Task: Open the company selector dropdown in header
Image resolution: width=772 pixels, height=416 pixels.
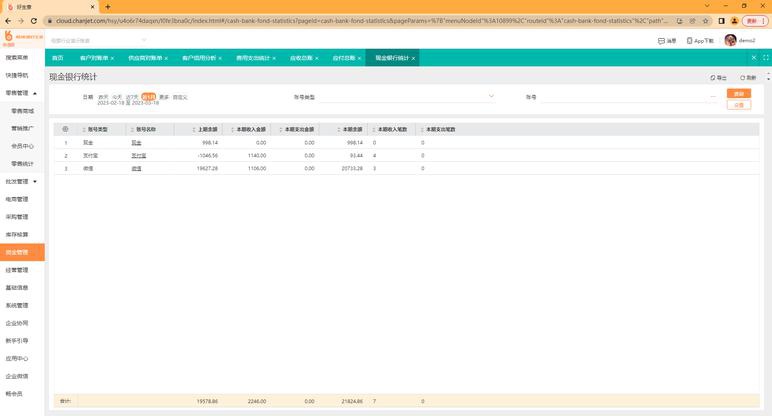Action: click(144, 40)
